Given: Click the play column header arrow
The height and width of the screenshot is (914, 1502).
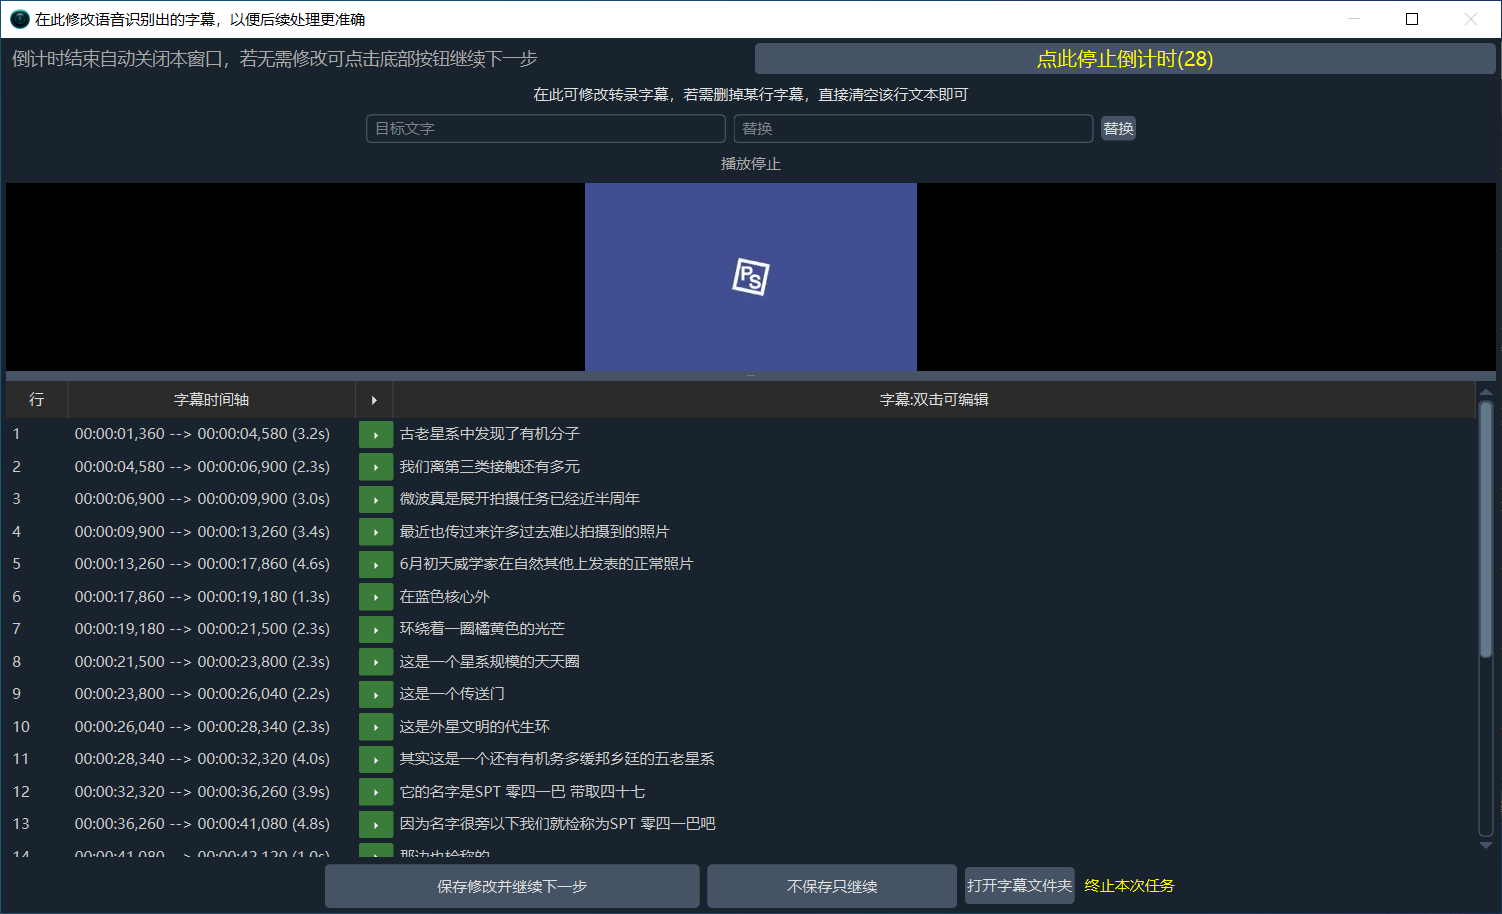Looking at the screenshot, I should tap(374, 400).
